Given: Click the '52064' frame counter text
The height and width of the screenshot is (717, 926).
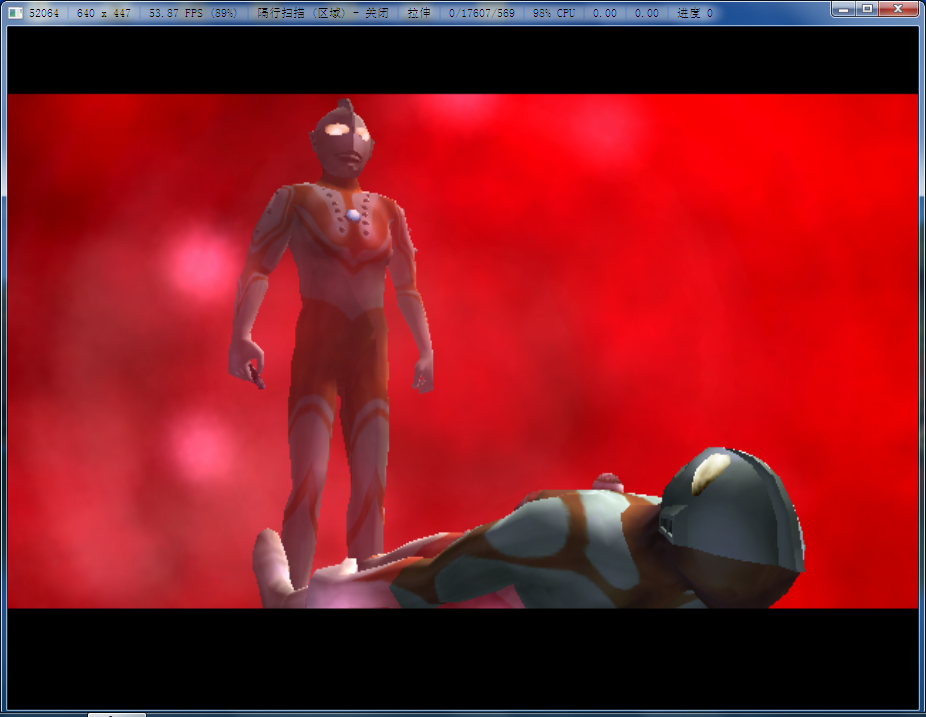Looking at the screenshot, I should (44, 13).
